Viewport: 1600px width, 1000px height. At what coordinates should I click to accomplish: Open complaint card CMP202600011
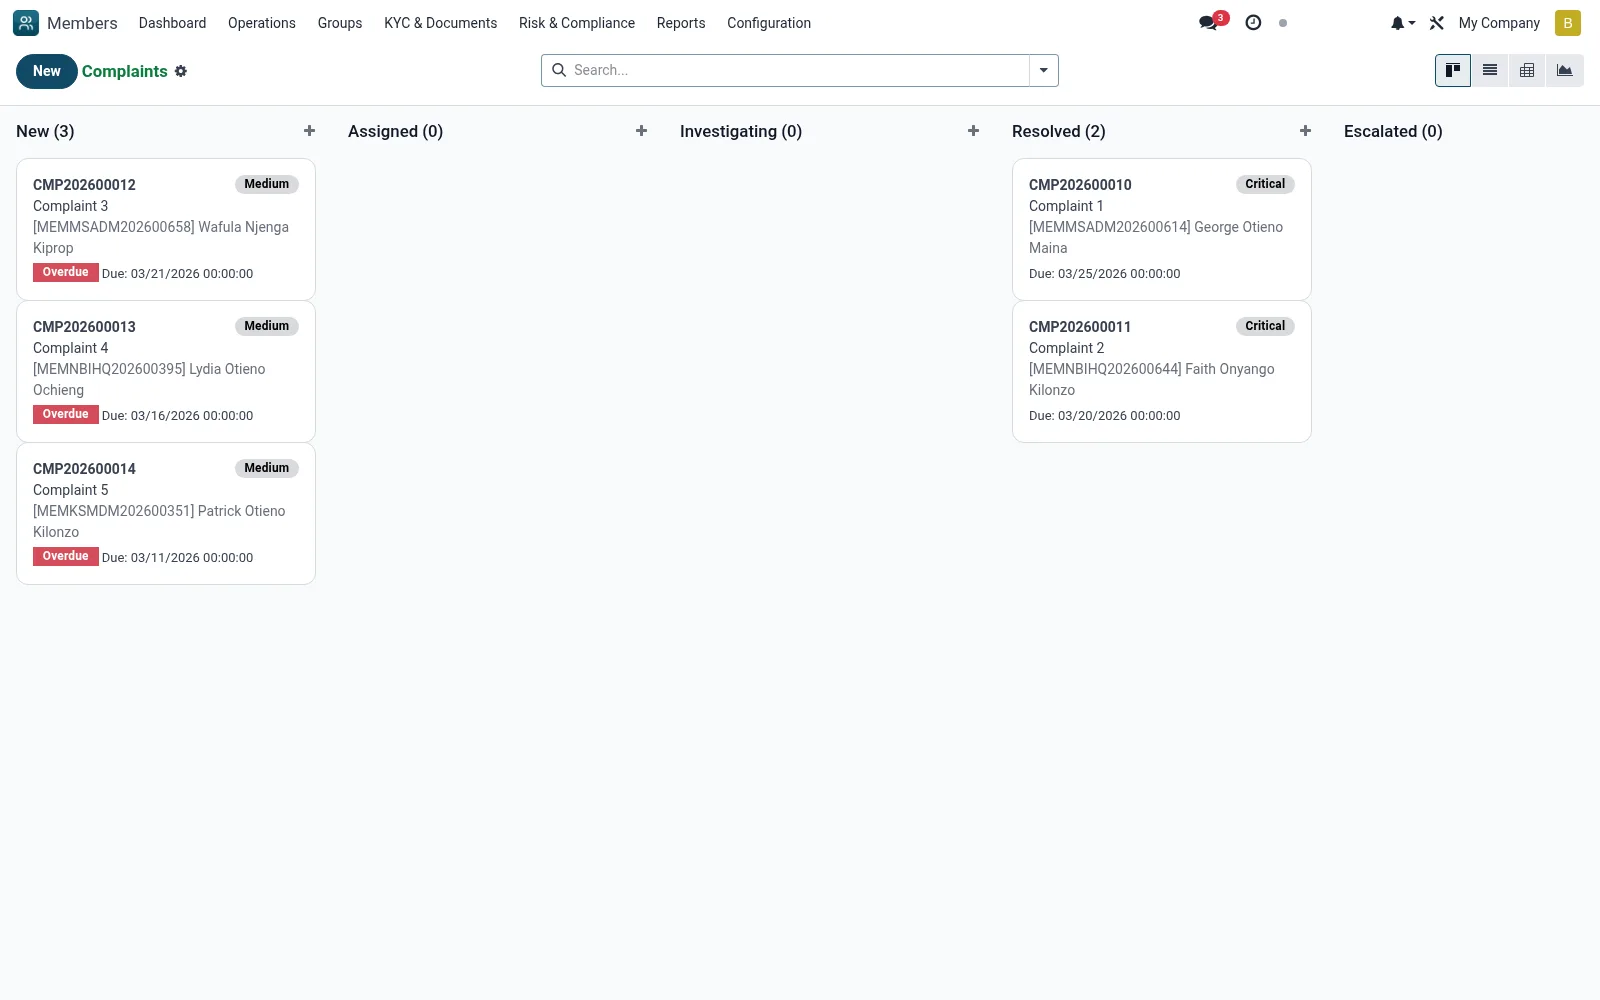1162,371
